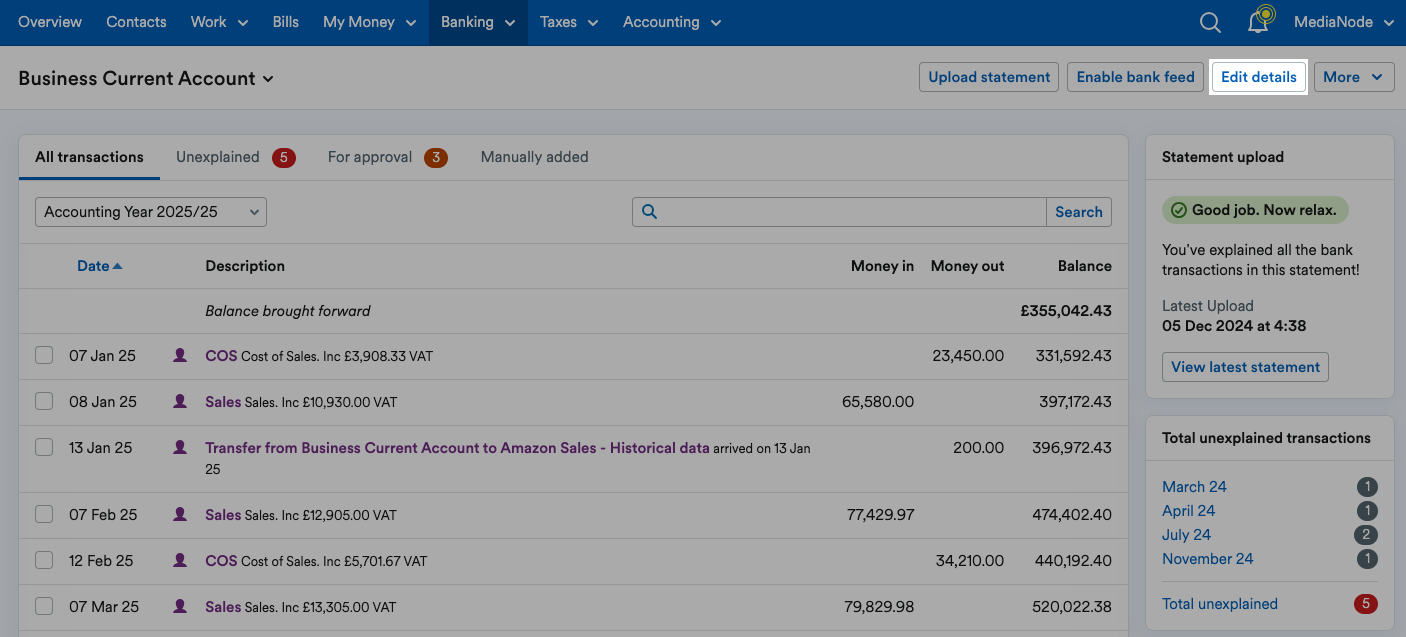The width and height of the screenshot is (1406, 637).
Task: Click the Money in amount 65,580.00
Action: pos(878,401)
